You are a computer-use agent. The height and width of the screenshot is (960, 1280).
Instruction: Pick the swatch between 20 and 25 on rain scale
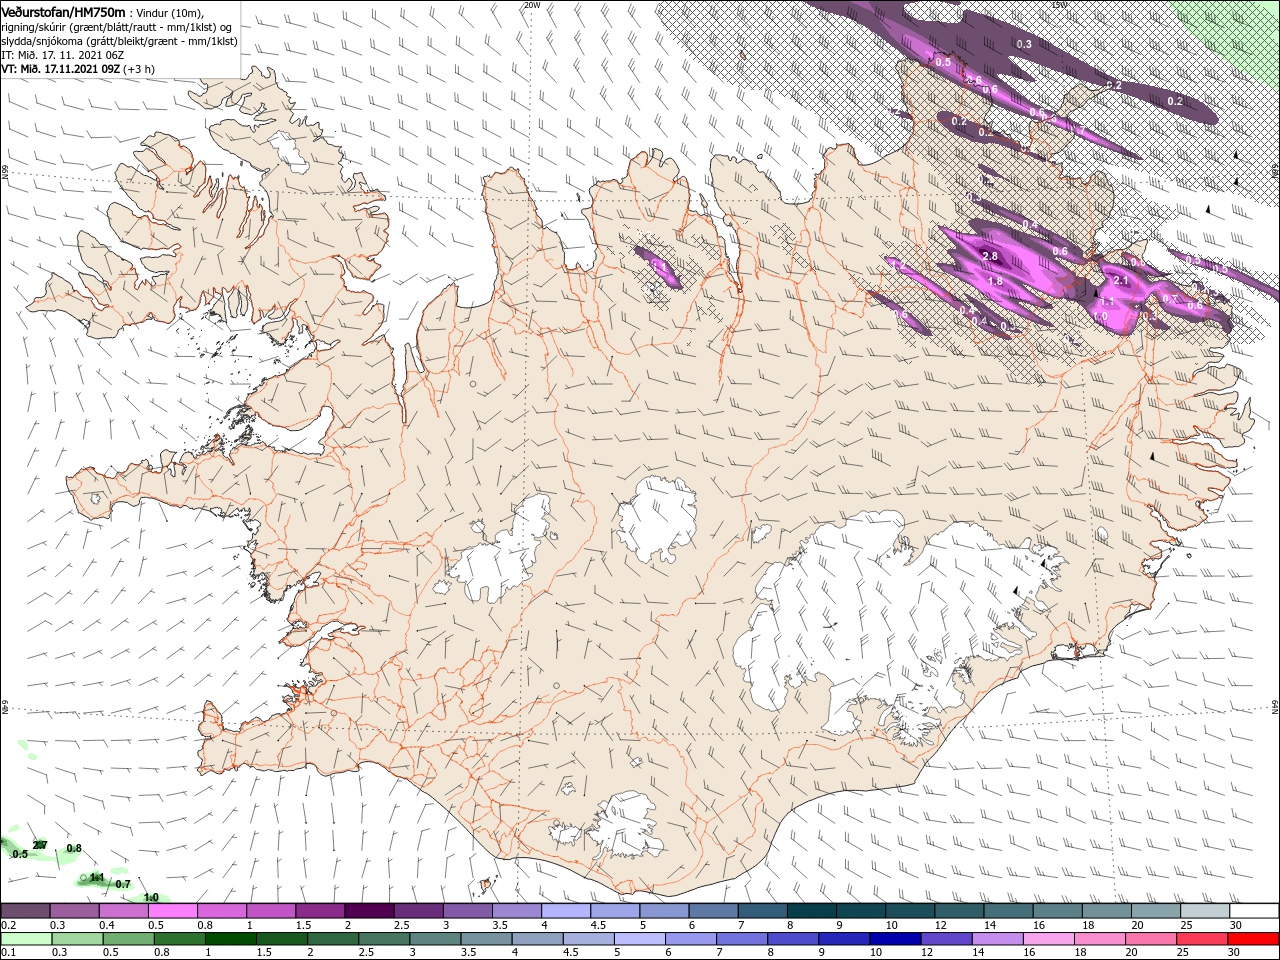pos(1149,939)
